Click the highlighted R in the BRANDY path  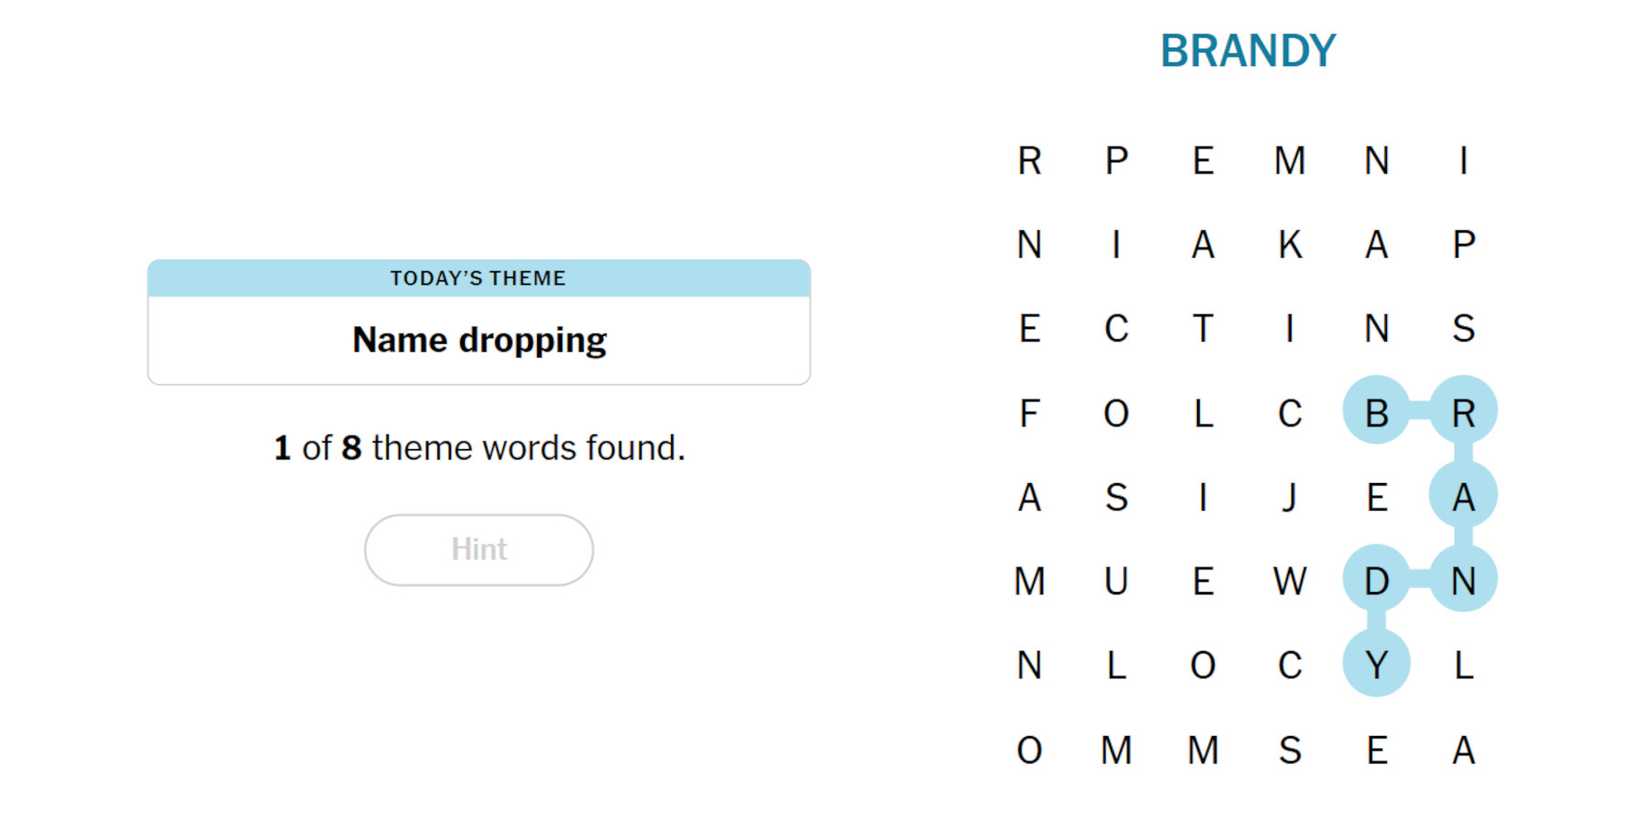point(1463,411)
